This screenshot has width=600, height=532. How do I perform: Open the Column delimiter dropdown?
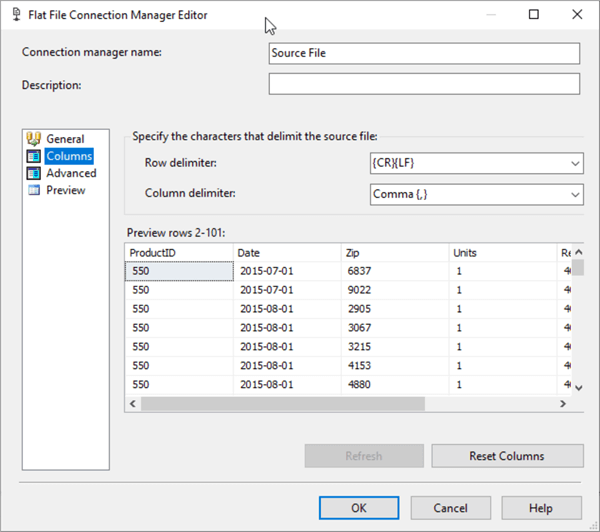click(x=574, y=194)
